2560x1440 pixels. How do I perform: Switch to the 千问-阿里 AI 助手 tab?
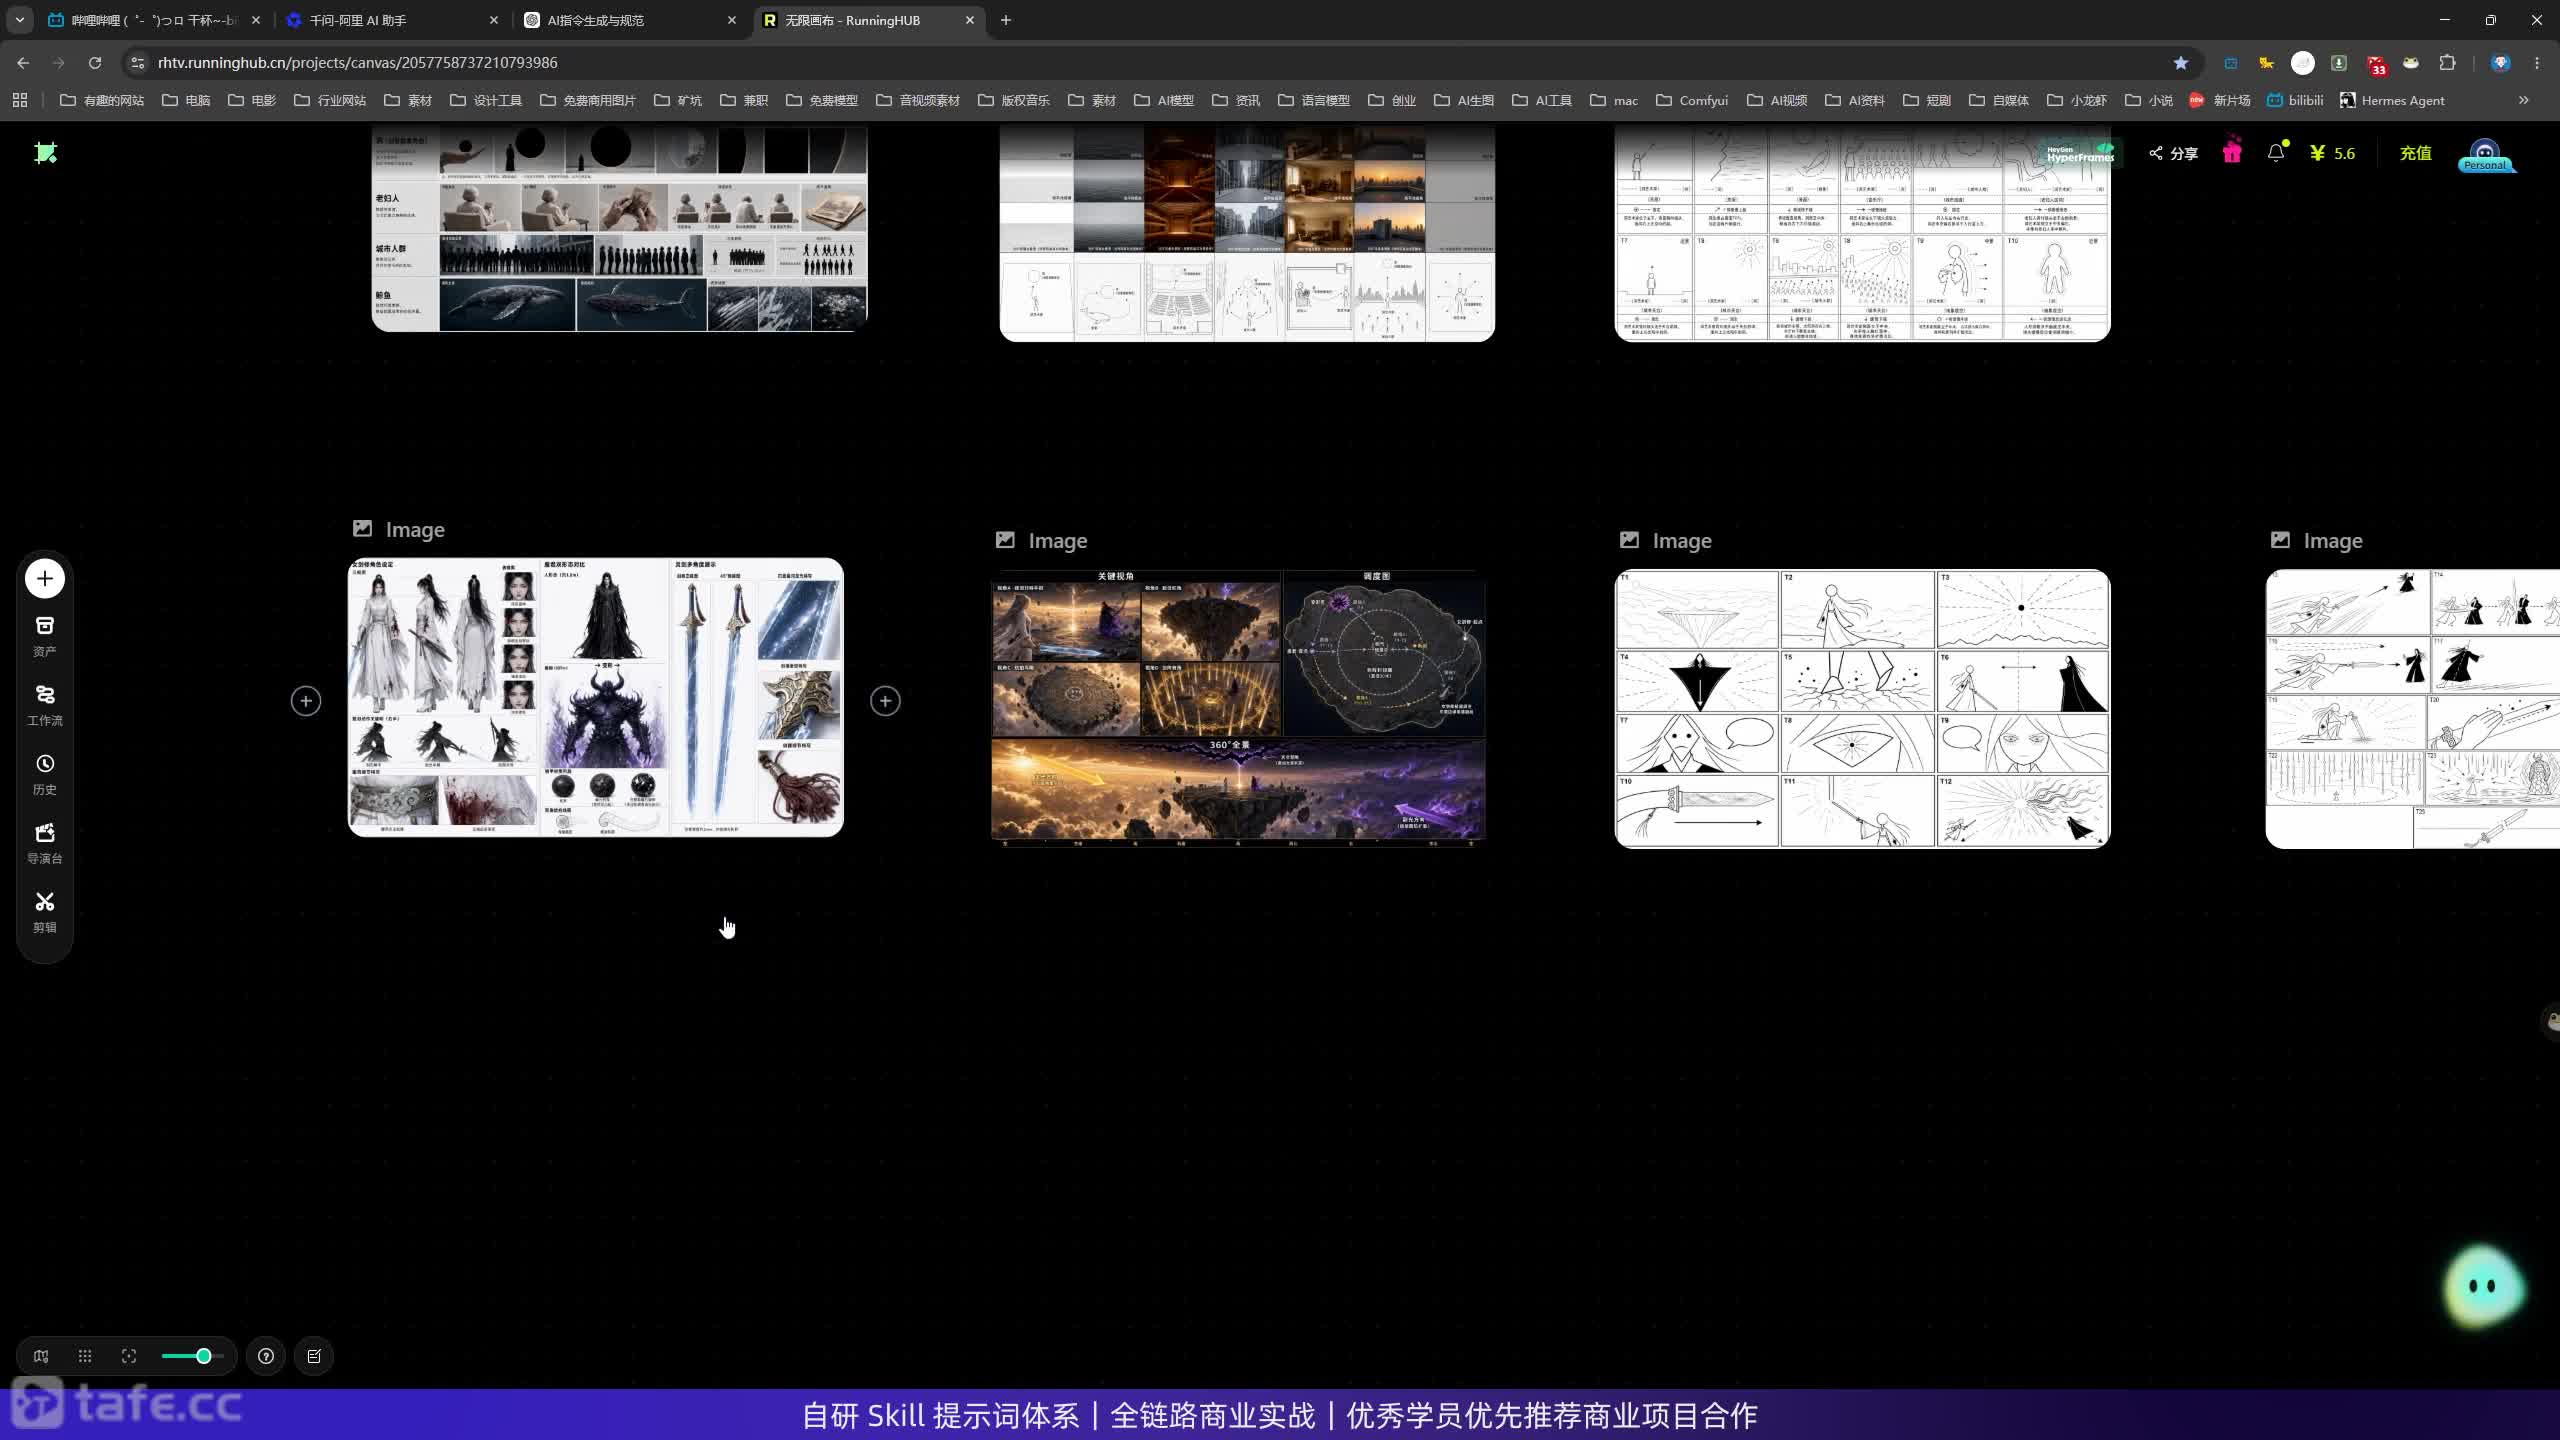390,20
